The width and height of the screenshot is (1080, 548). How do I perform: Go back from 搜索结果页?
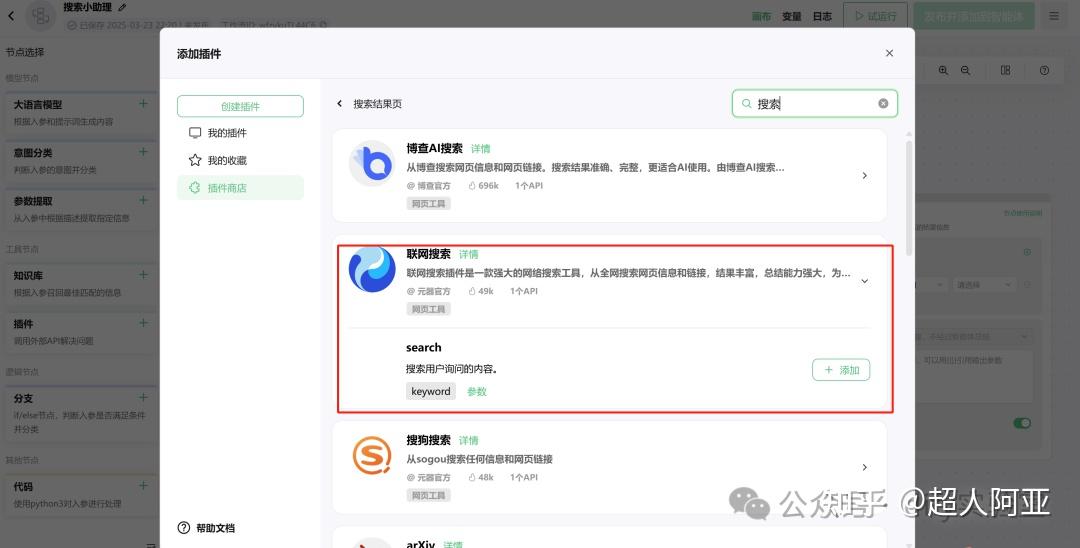[x=340, y=104]
